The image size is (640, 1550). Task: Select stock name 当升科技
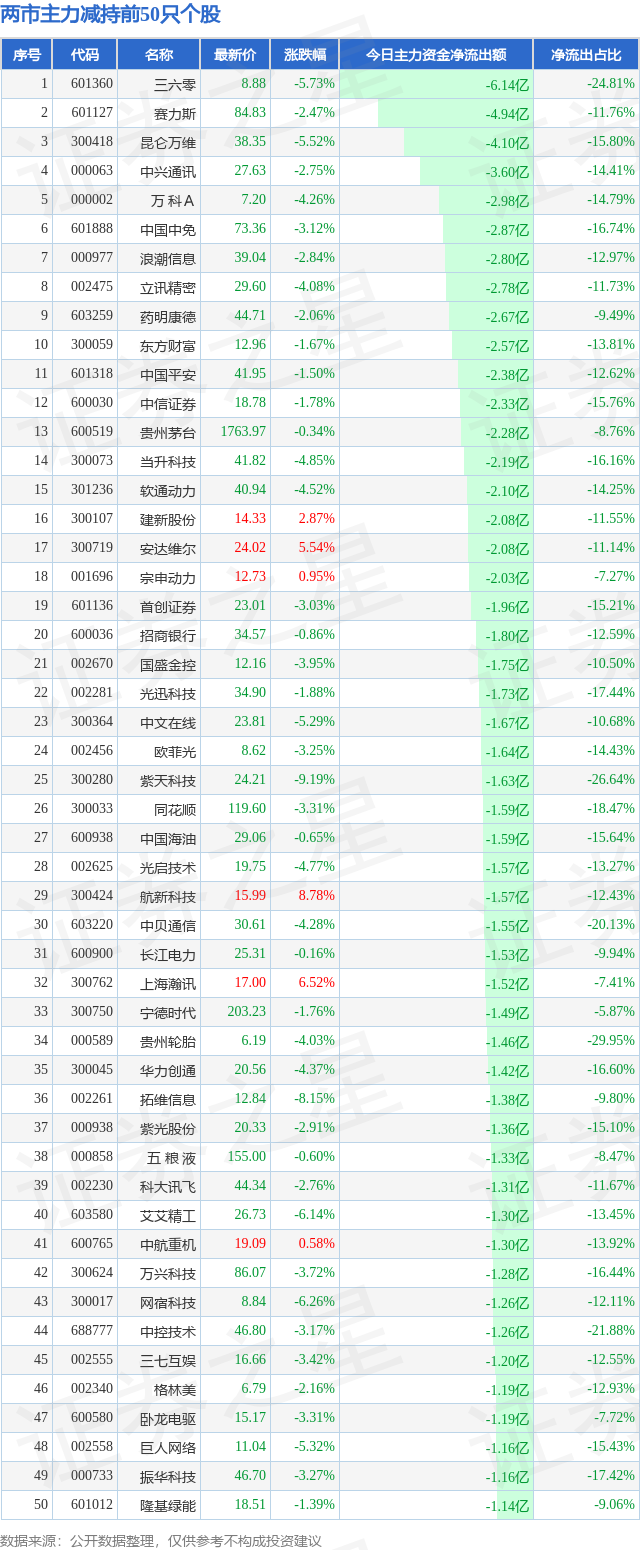[x=168, y=461]
